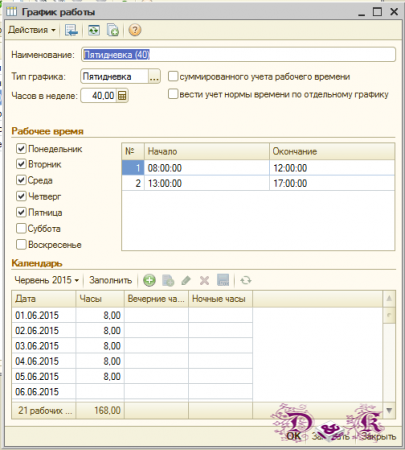Screen dimensions: 405x450
Task: Click the help question mark icon
Action: click(x=135, y=30)
